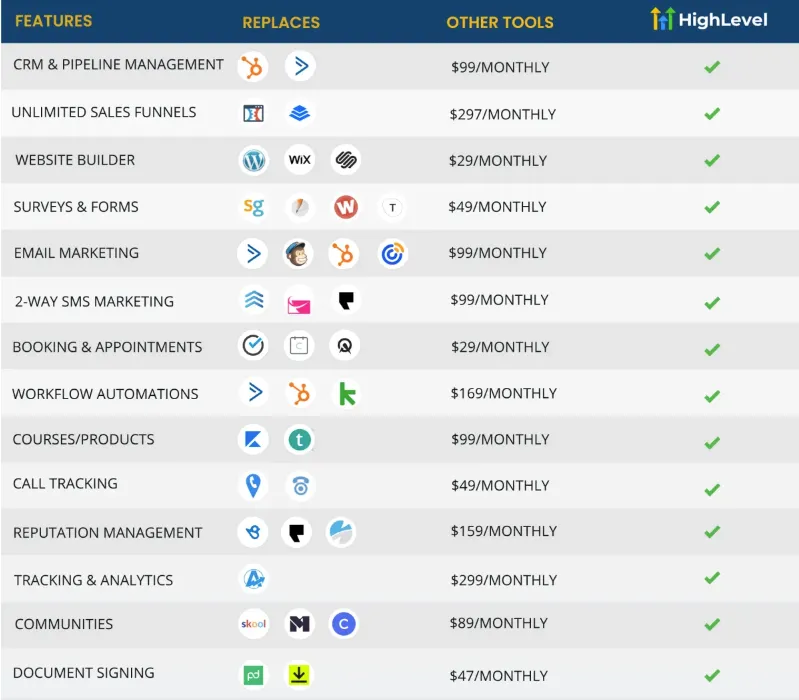The height and width of the screenshot is (700, 799).
Task: Click the OTHER TOOLS column header
Action: tap(500, 22)
